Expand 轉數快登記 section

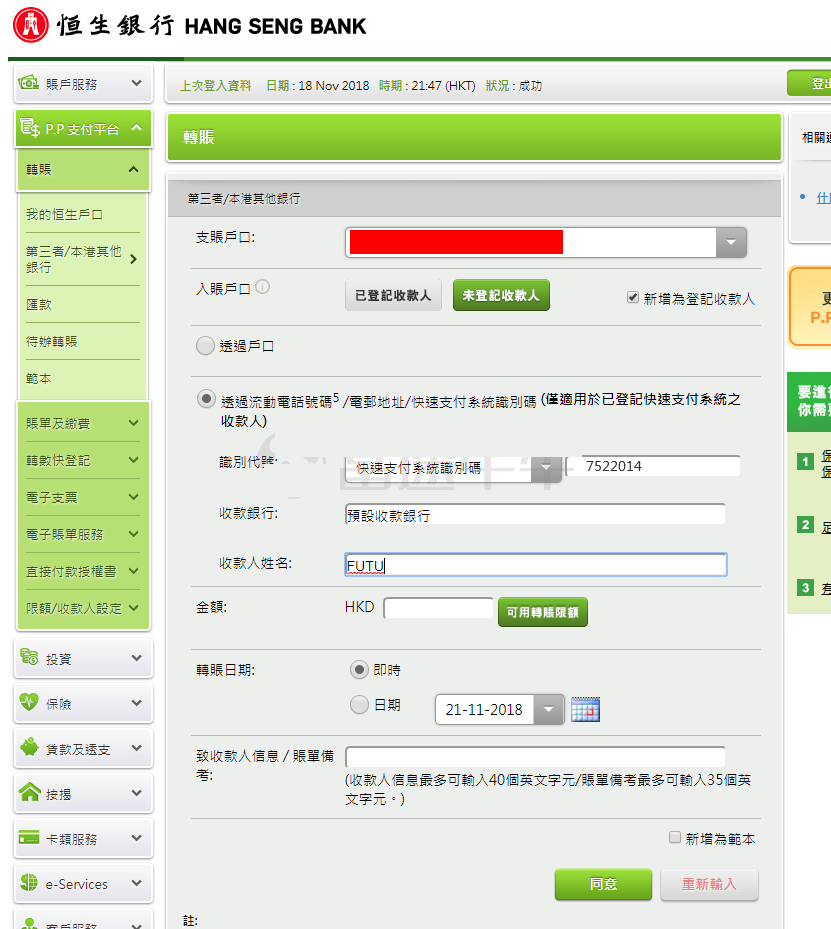pos(83,460)
